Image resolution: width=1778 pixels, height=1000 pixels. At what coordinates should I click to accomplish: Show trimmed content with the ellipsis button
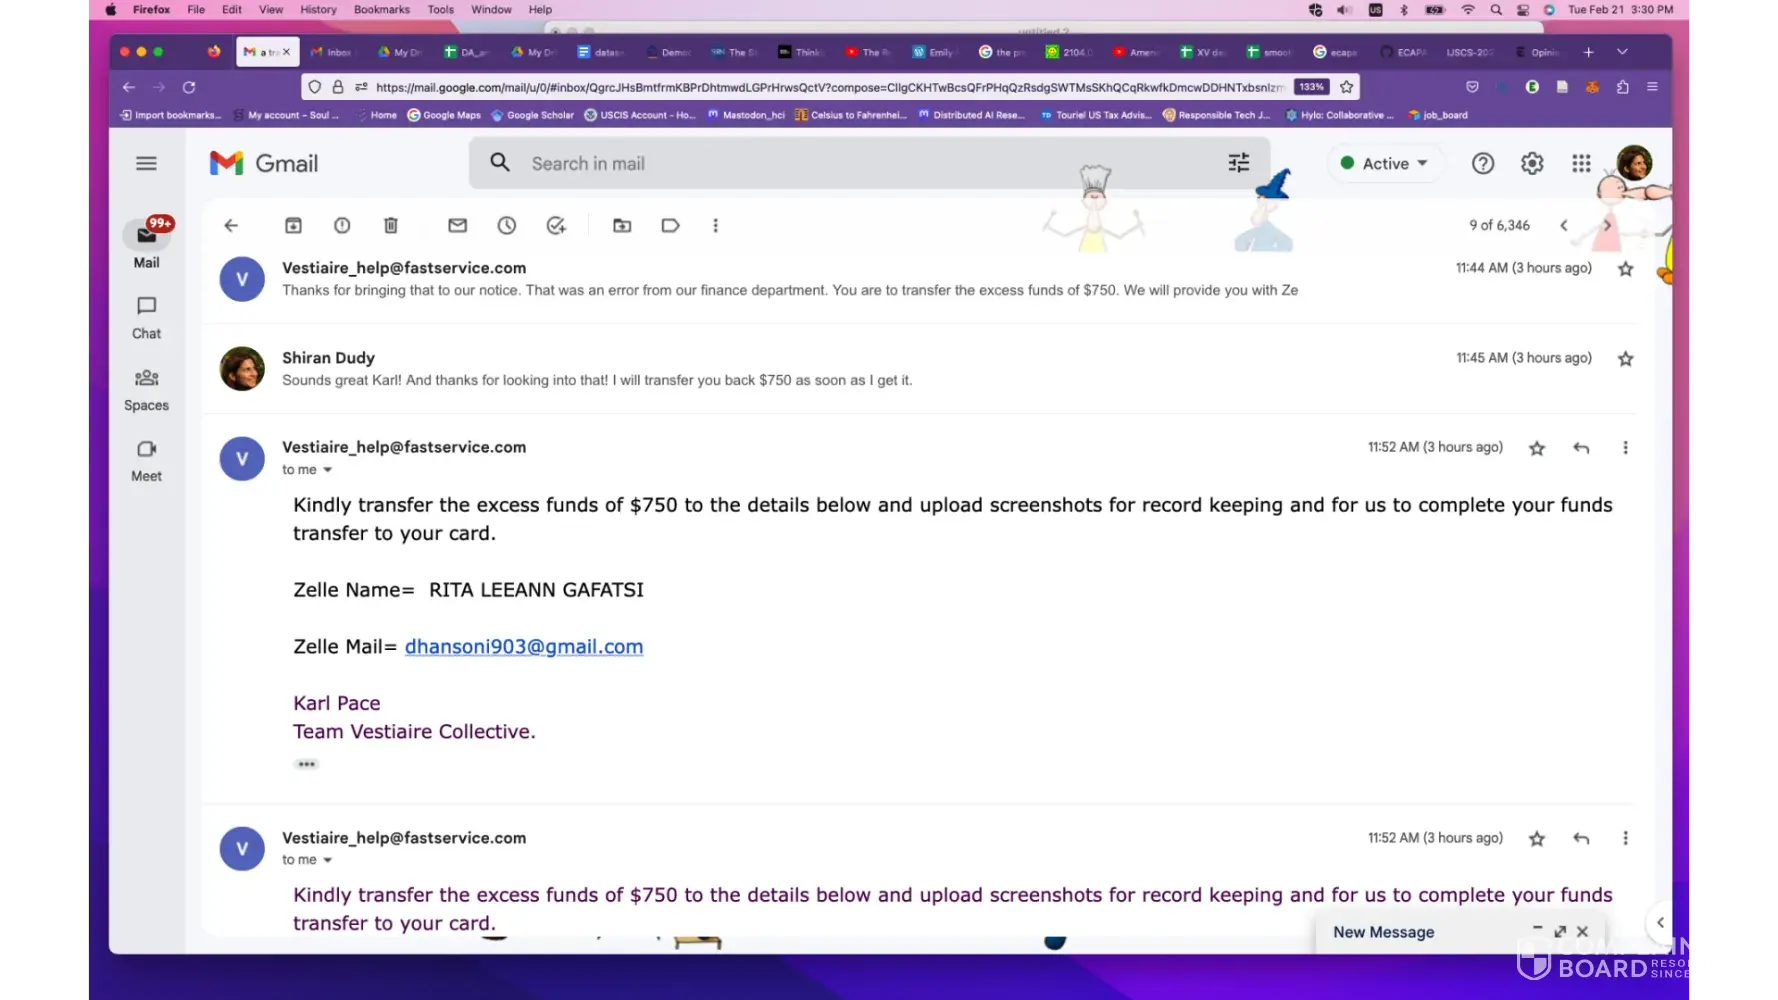coord(306,764)
